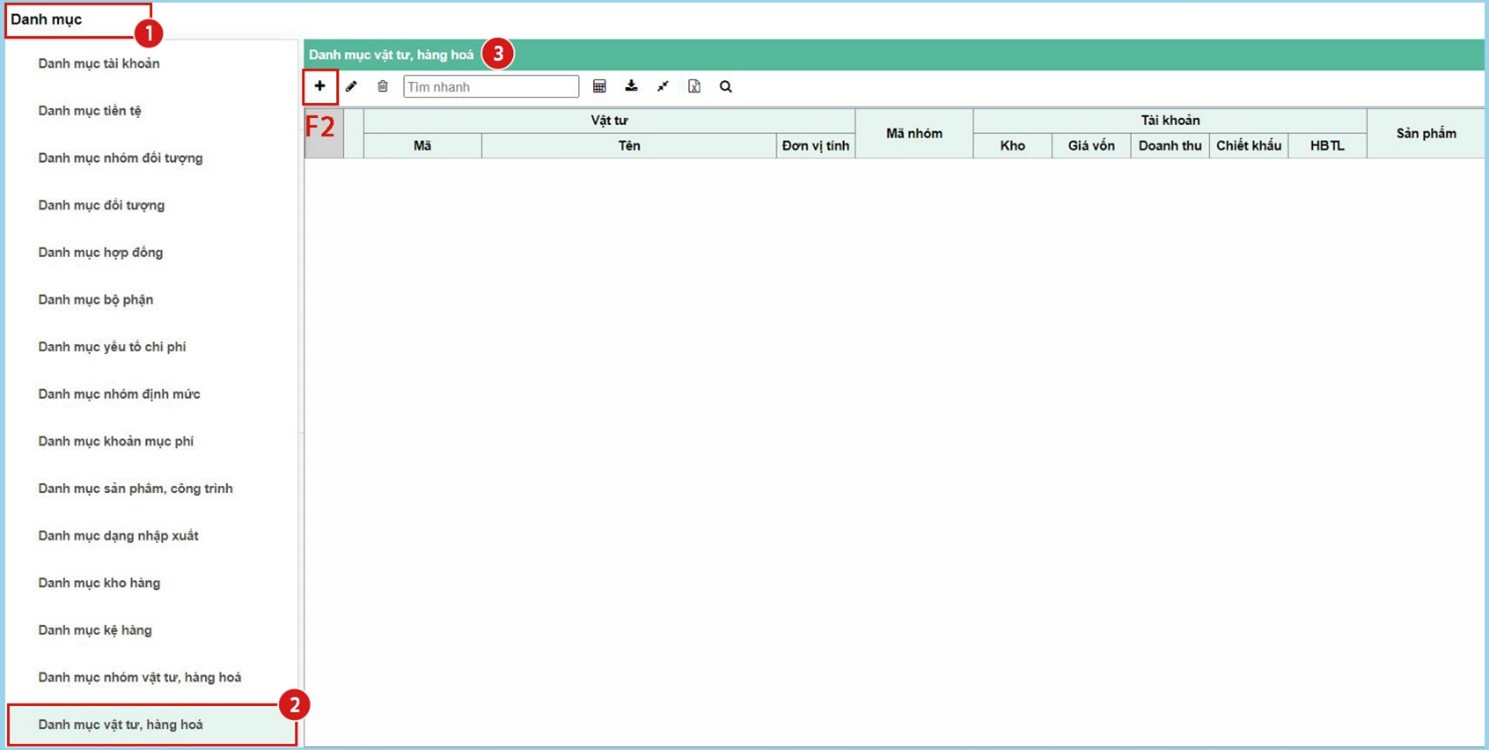Click the 'Mã nhóm' column header
The height and width of the screenshot is (750, 1489).
914,133
